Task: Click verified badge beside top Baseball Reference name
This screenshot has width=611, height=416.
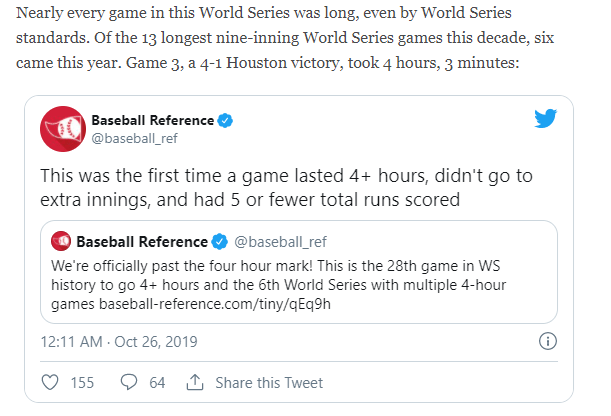Action: (227, 121)
